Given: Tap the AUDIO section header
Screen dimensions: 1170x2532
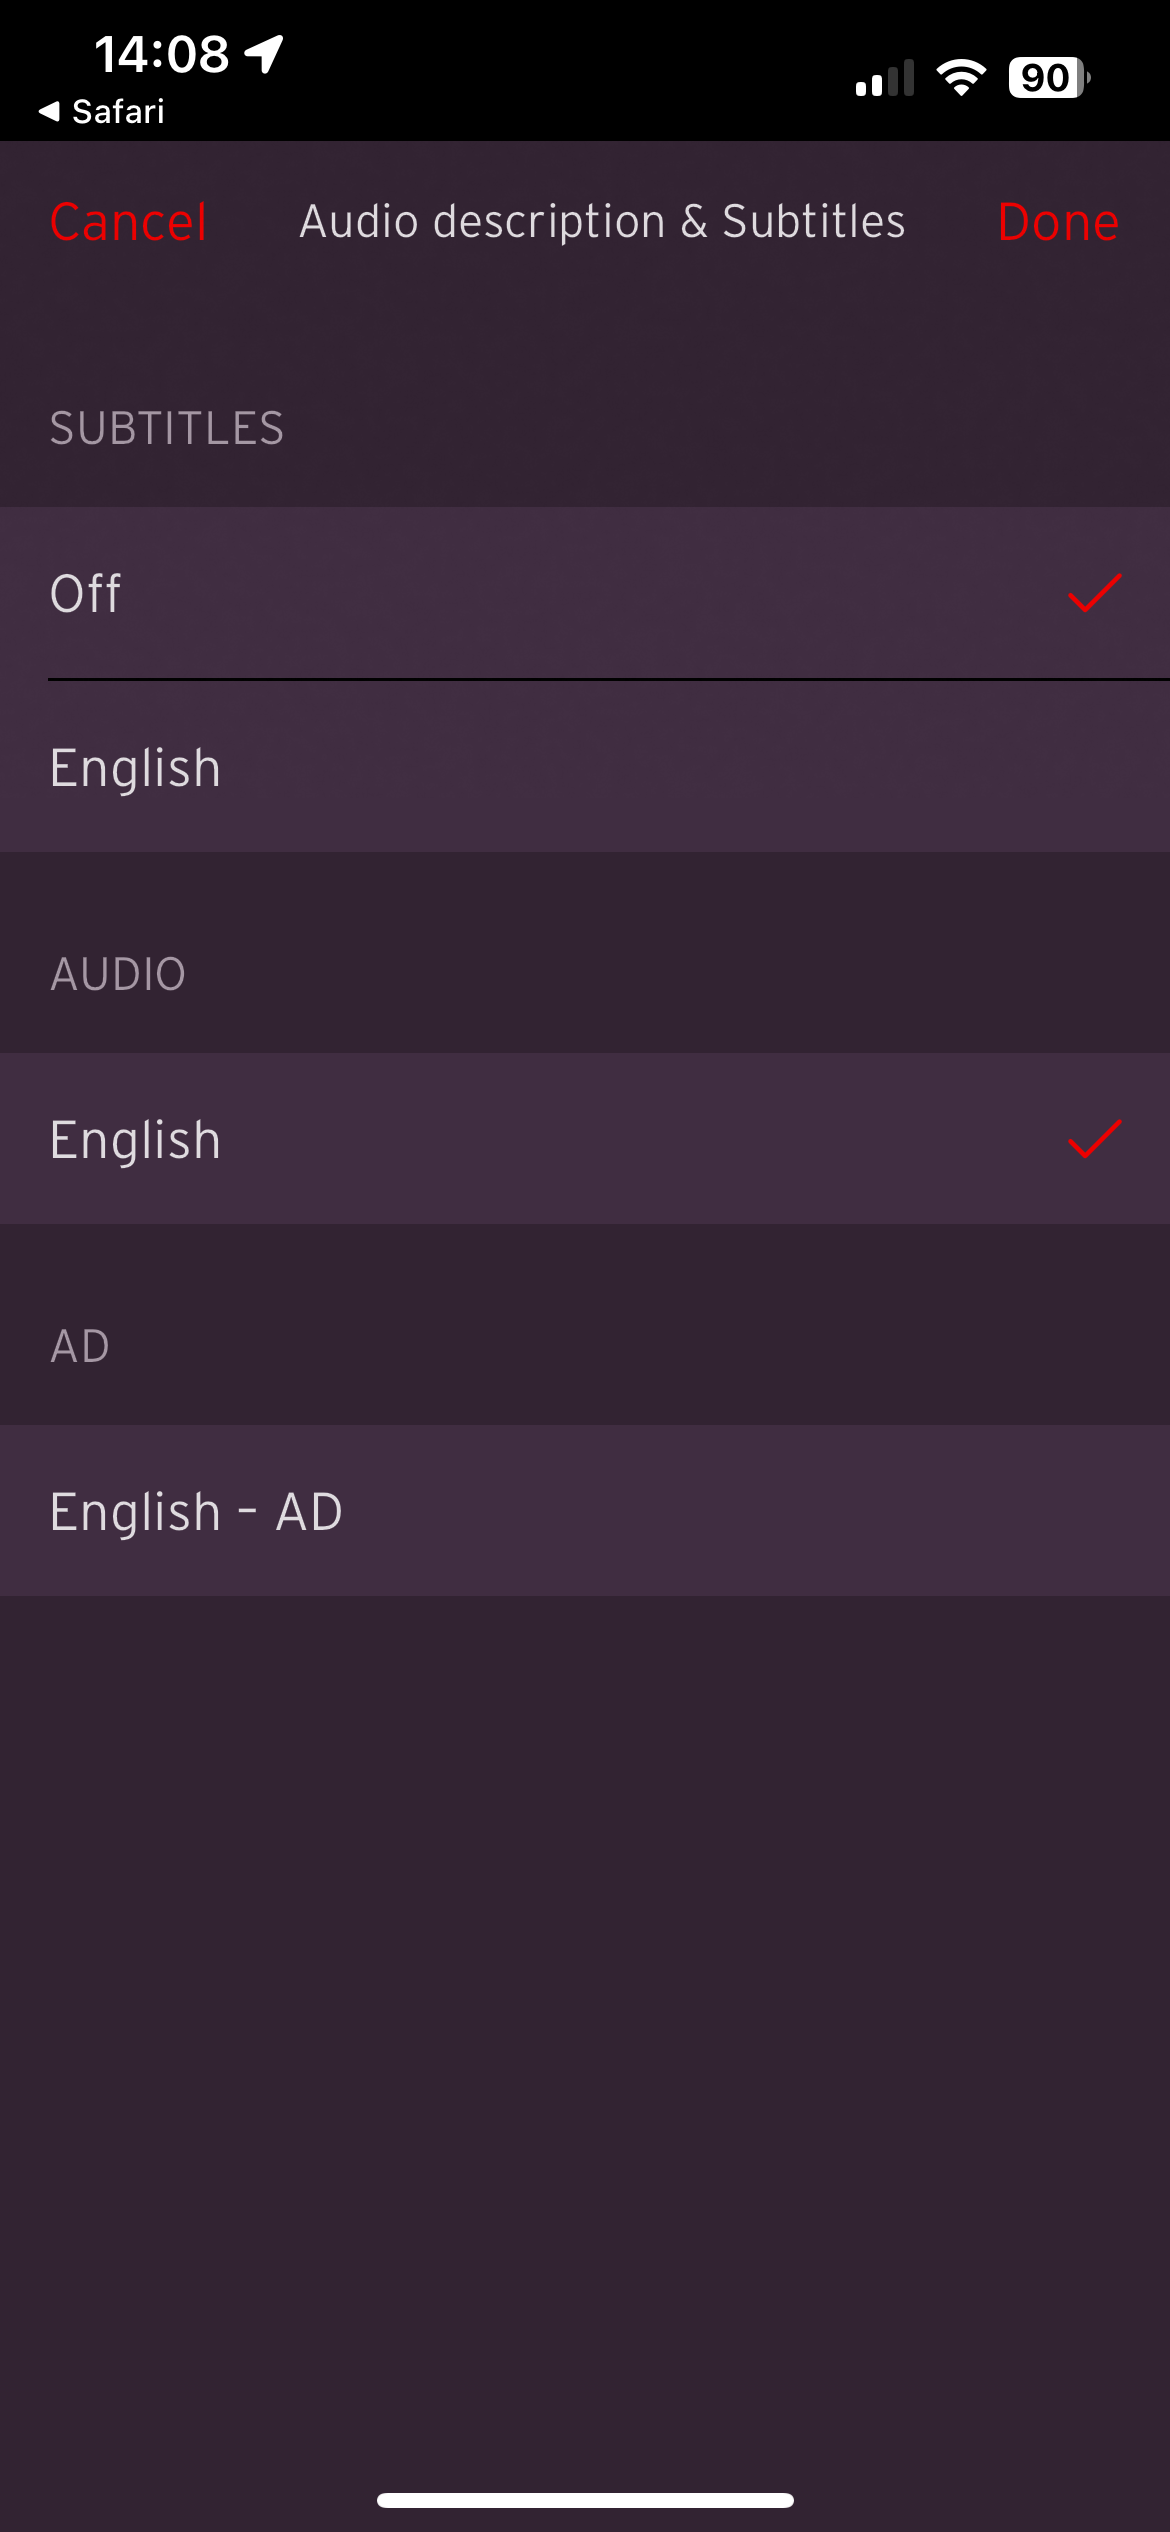Looking at the screenshot, I should (118, 974).
